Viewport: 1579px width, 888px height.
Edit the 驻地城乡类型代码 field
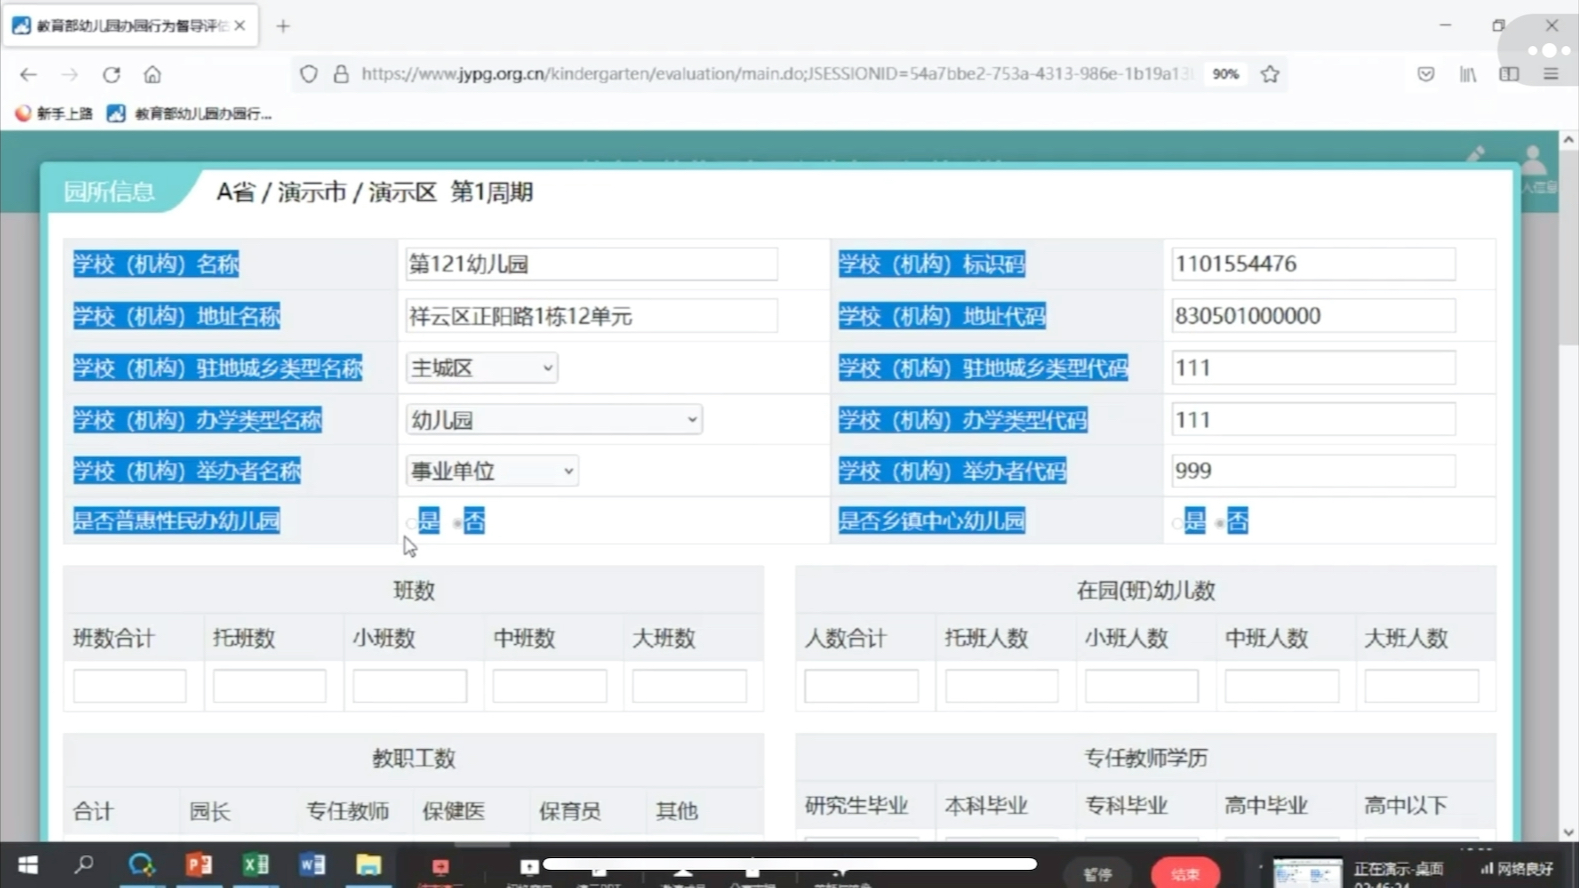1313,368
